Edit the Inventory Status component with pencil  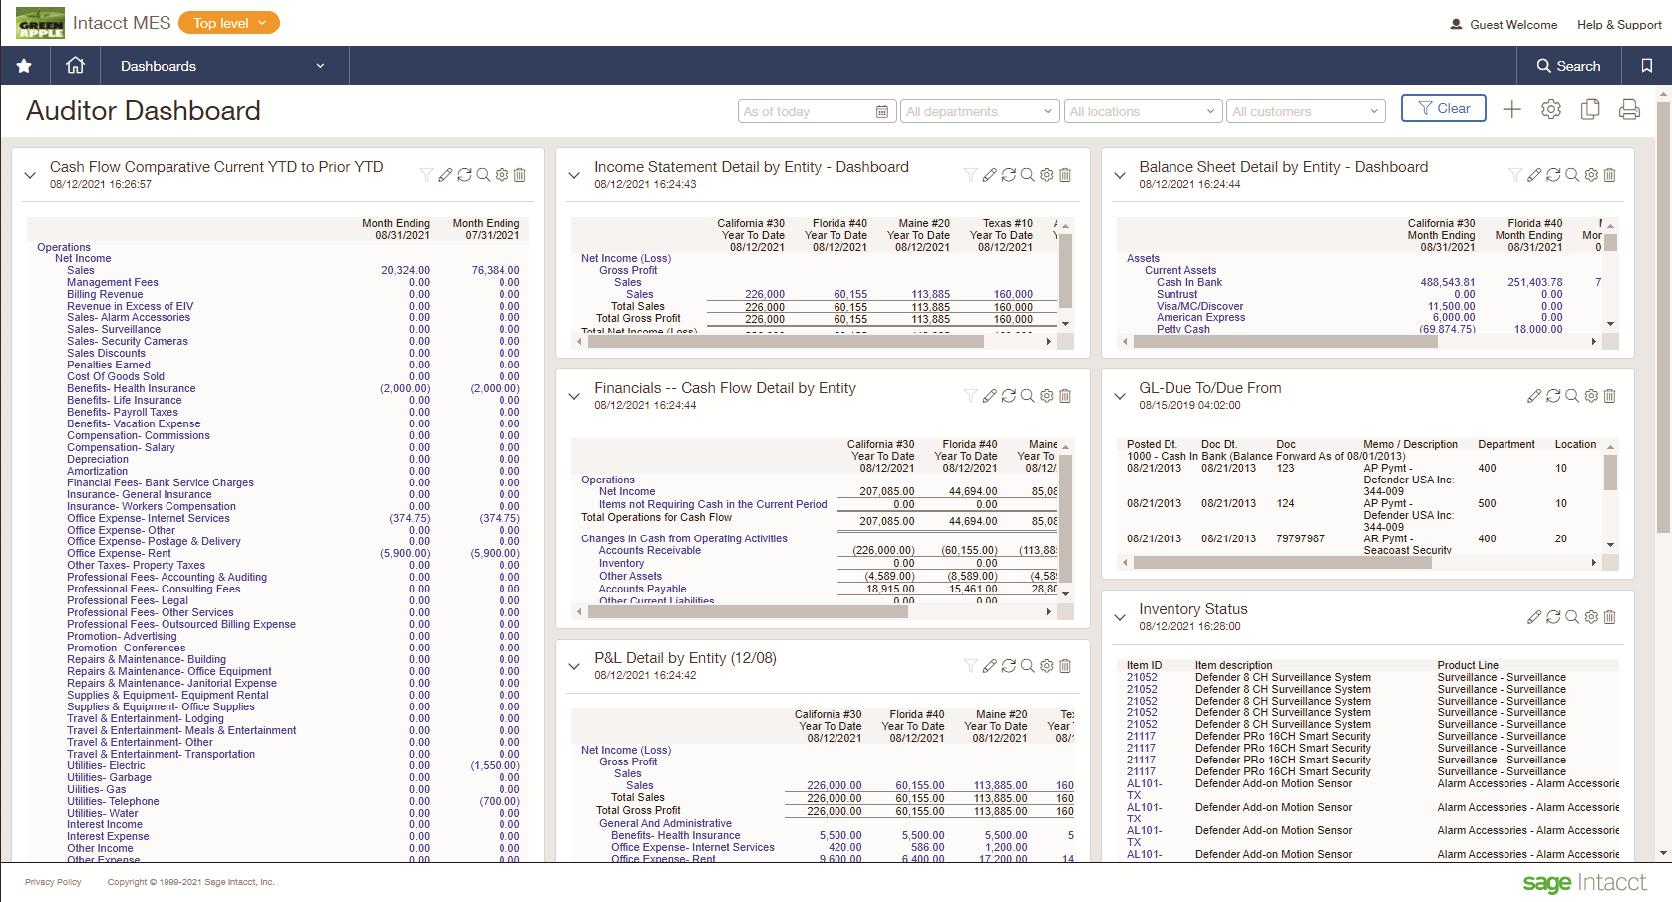point(1534,617)
